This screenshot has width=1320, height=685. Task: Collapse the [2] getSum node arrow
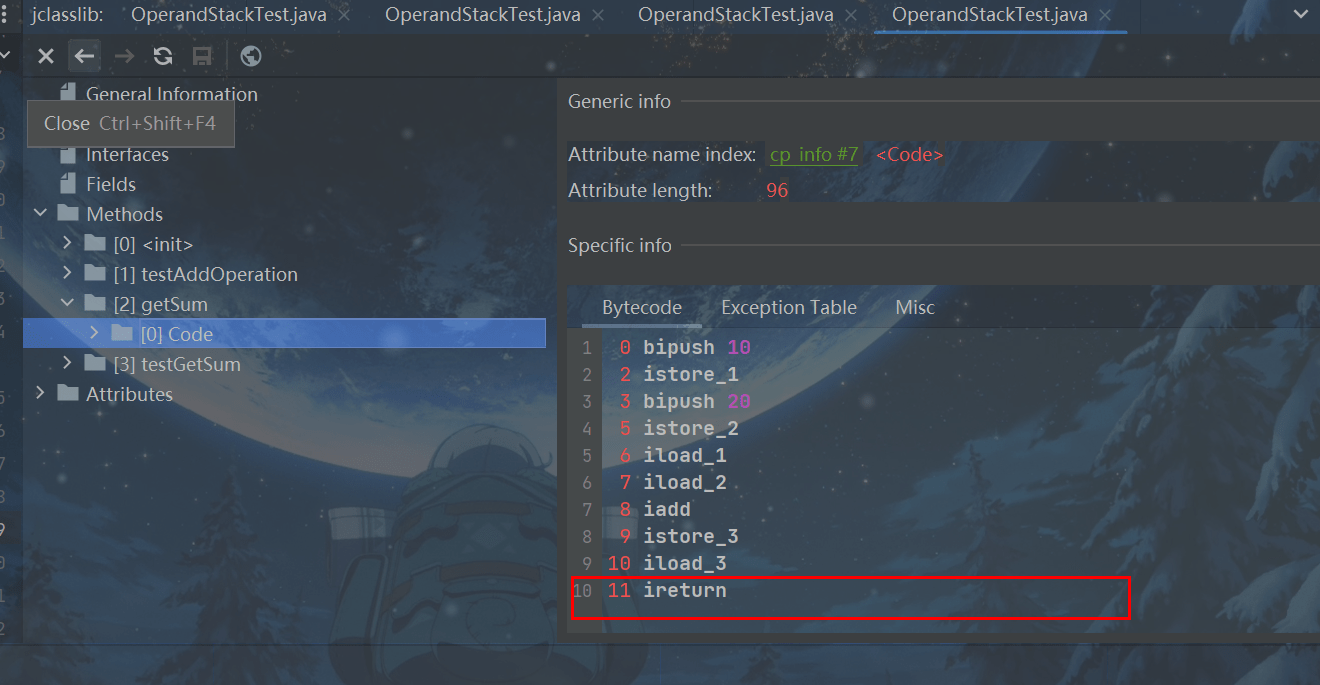pyautogui.click(x=67, y=304)
